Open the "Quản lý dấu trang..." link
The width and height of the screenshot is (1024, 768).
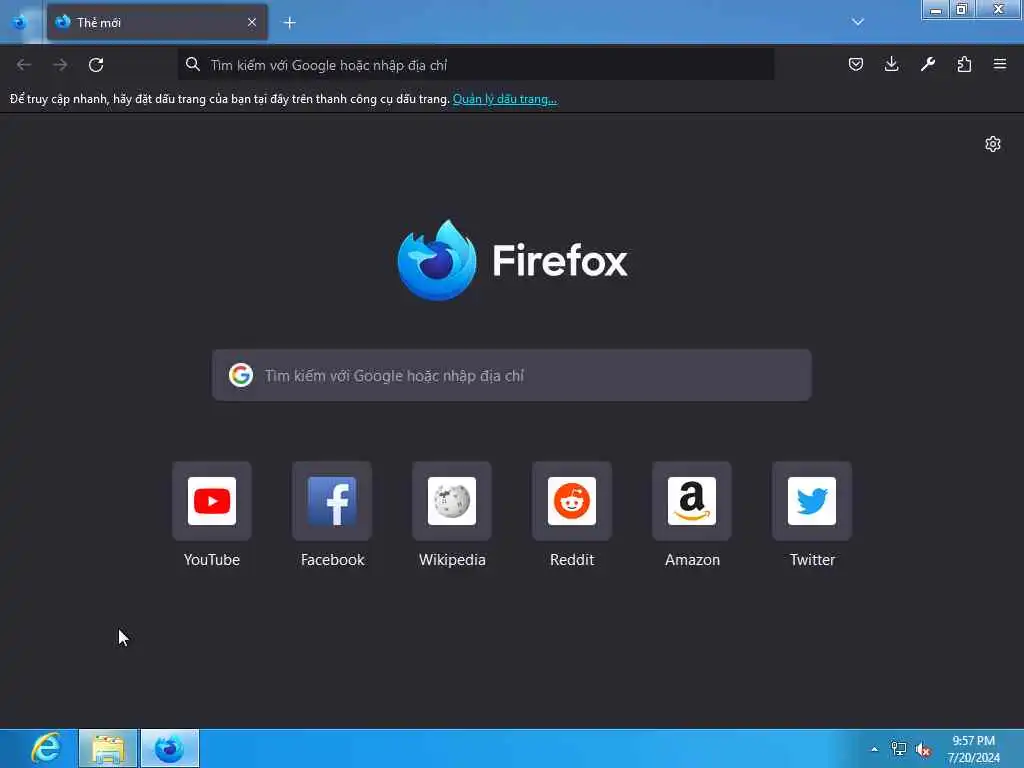pos(505,99)
